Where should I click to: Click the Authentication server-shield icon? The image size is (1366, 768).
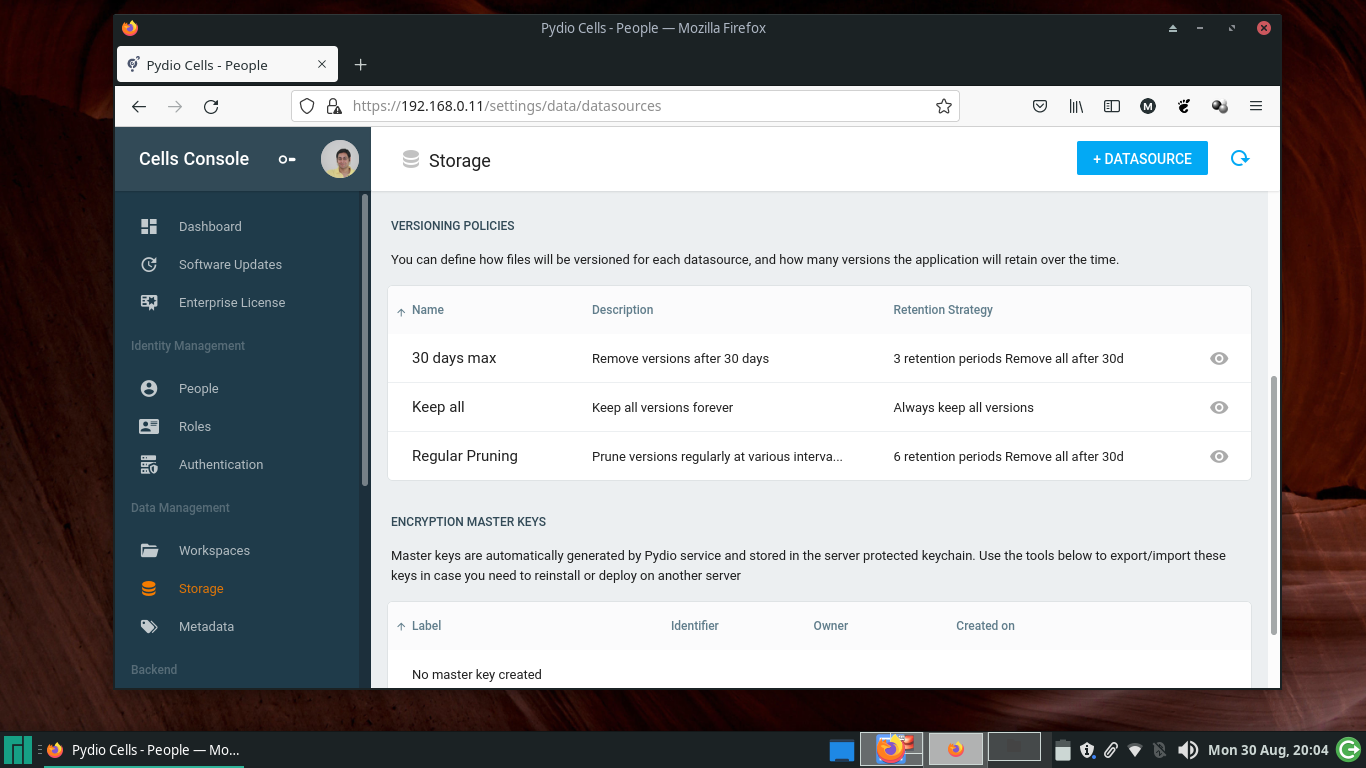149,464
